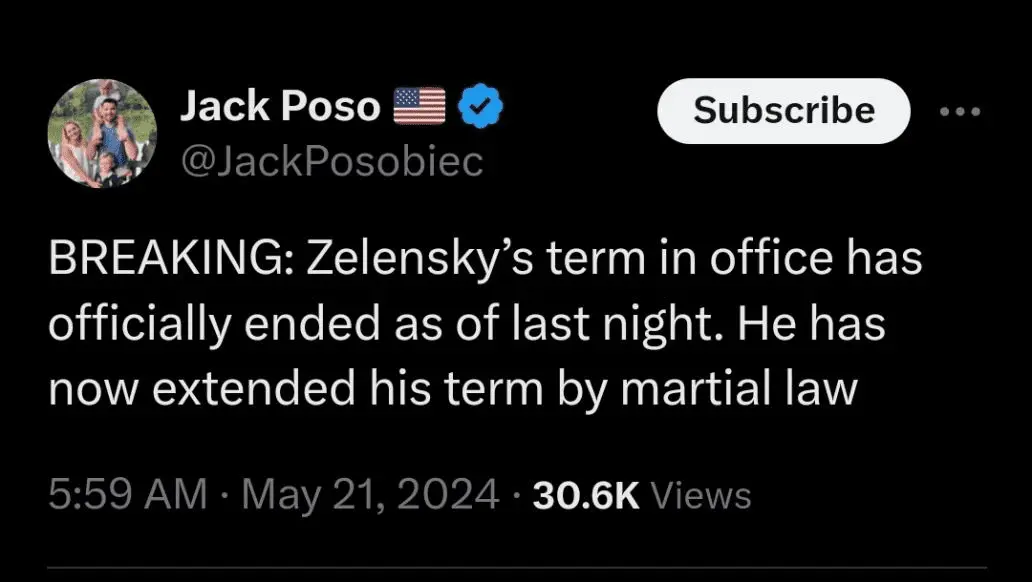Open the three-dot more options menu

pyautogui.click(x=961, y=111)
